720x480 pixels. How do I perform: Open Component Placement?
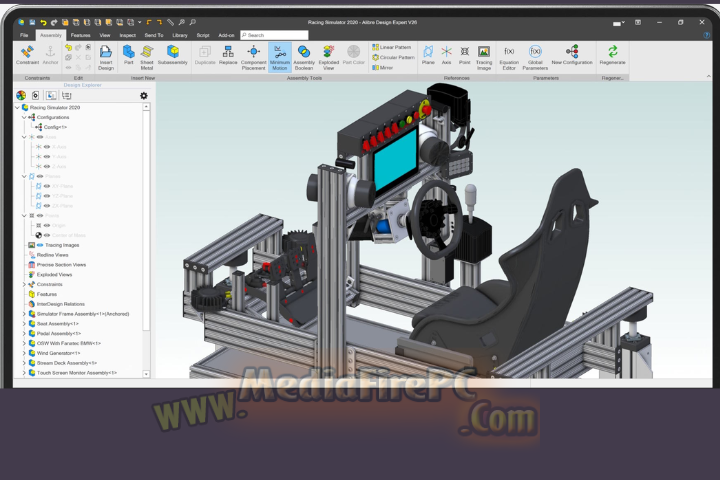coord(253,57)
